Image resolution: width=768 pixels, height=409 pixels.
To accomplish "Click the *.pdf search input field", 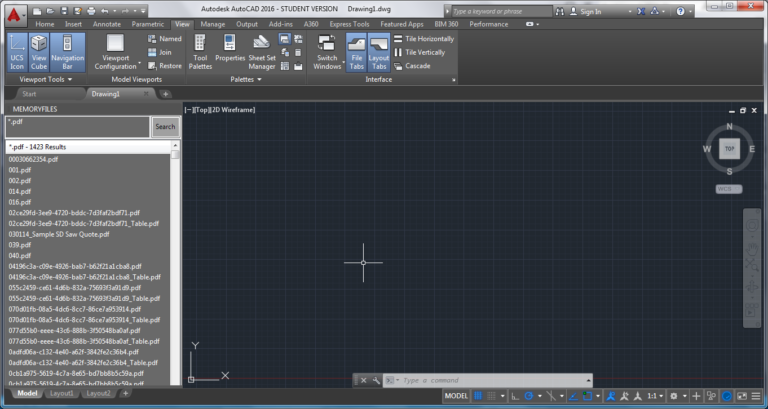I will coord(77,127).
